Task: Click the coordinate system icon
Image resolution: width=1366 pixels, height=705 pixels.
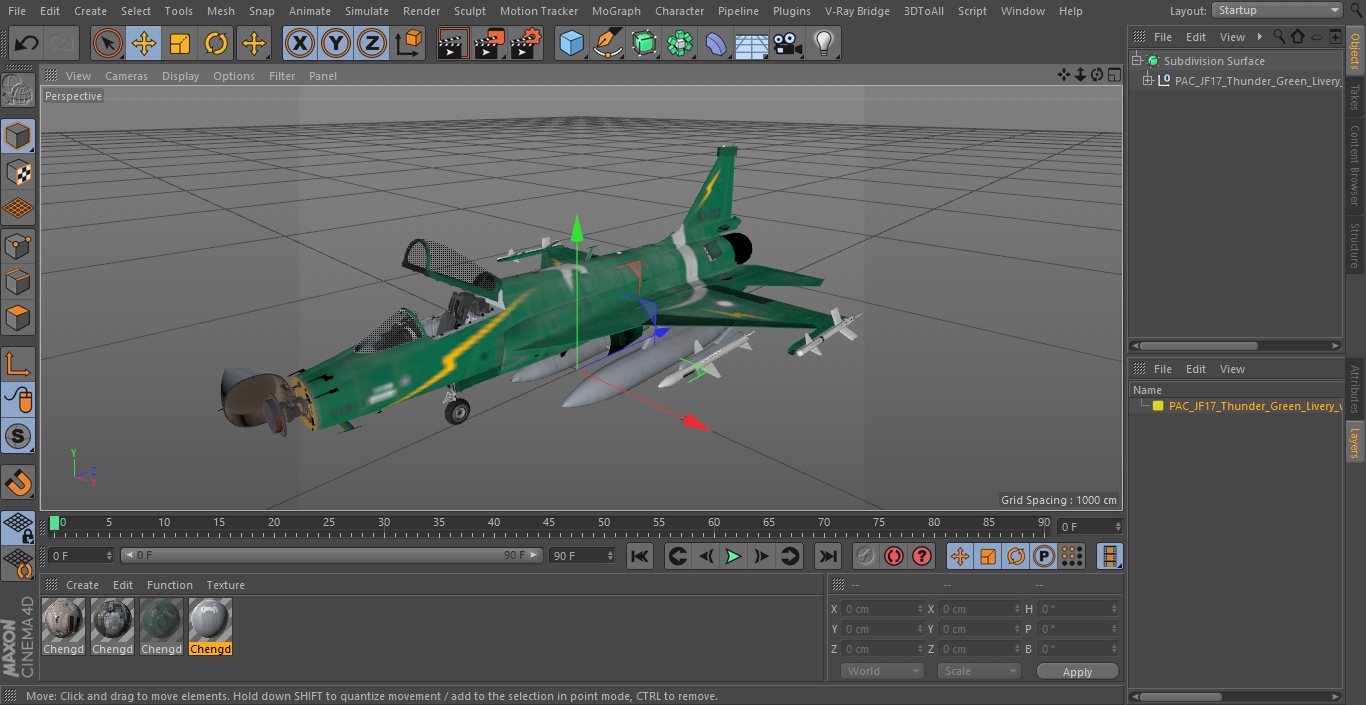Action: (409, 43)
